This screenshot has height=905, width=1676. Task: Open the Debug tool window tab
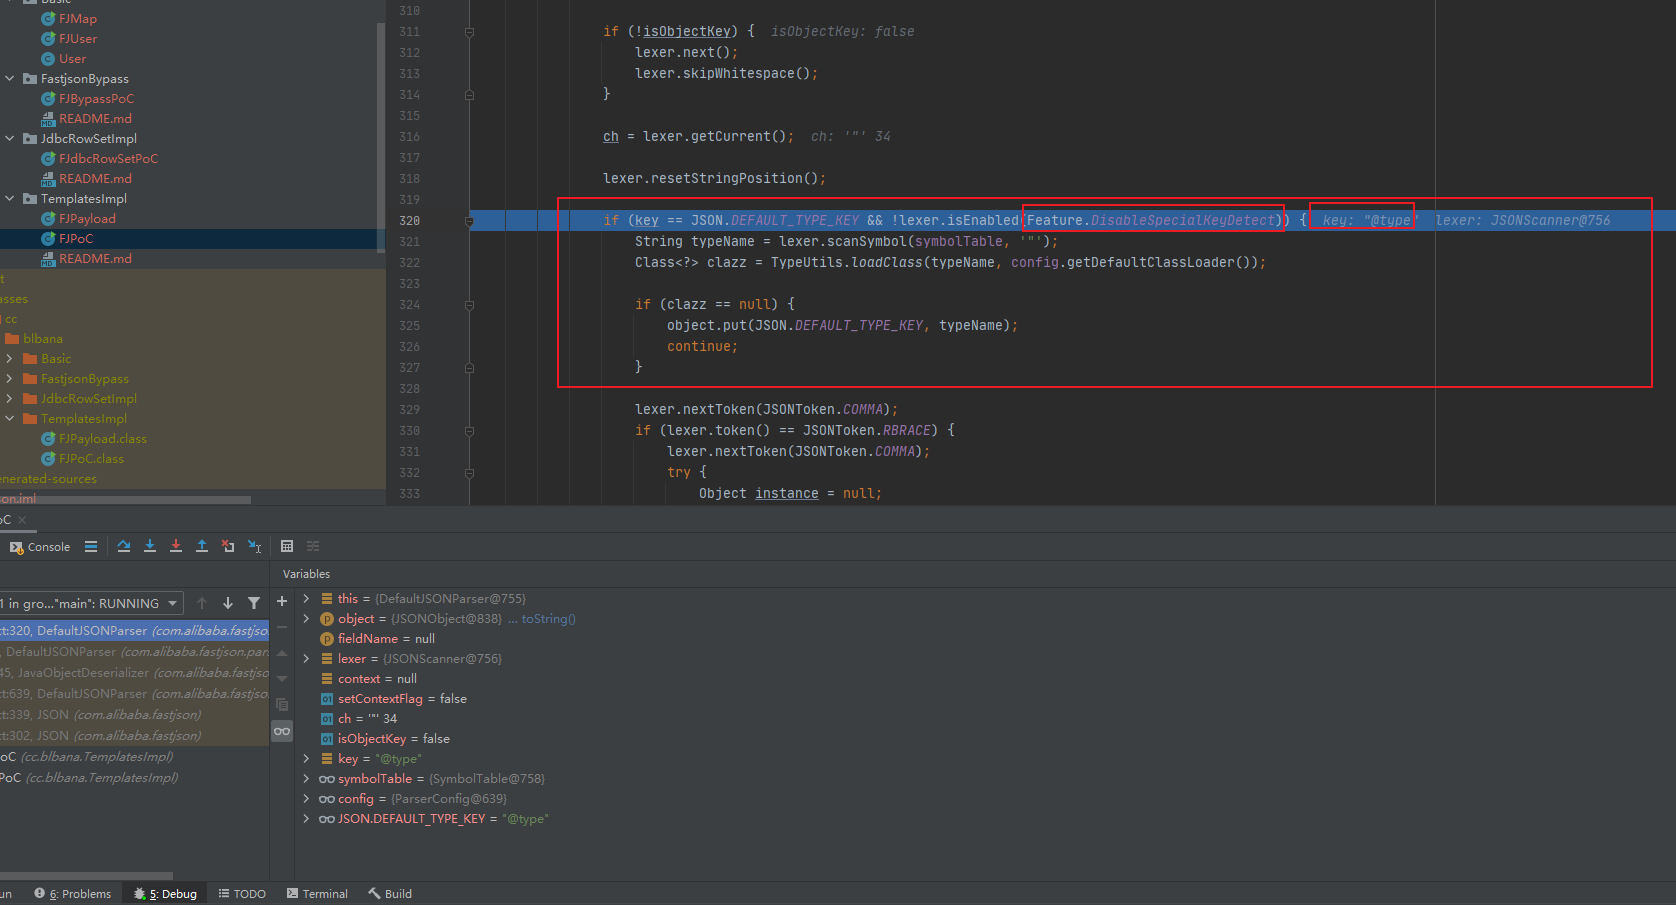coord(166,894)
